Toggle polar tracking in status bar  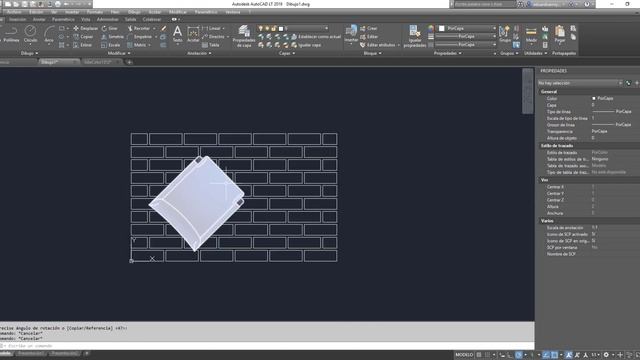pyautogui.click(x=518, y=355)
